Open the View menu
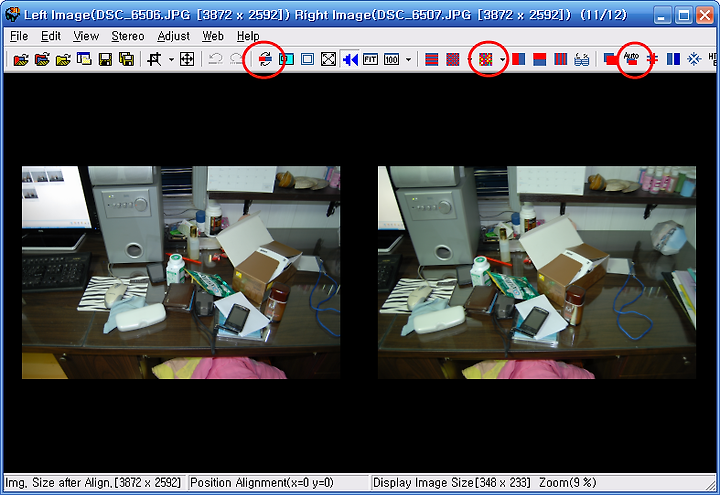720x495 pixels. click(x=86, y=36)
